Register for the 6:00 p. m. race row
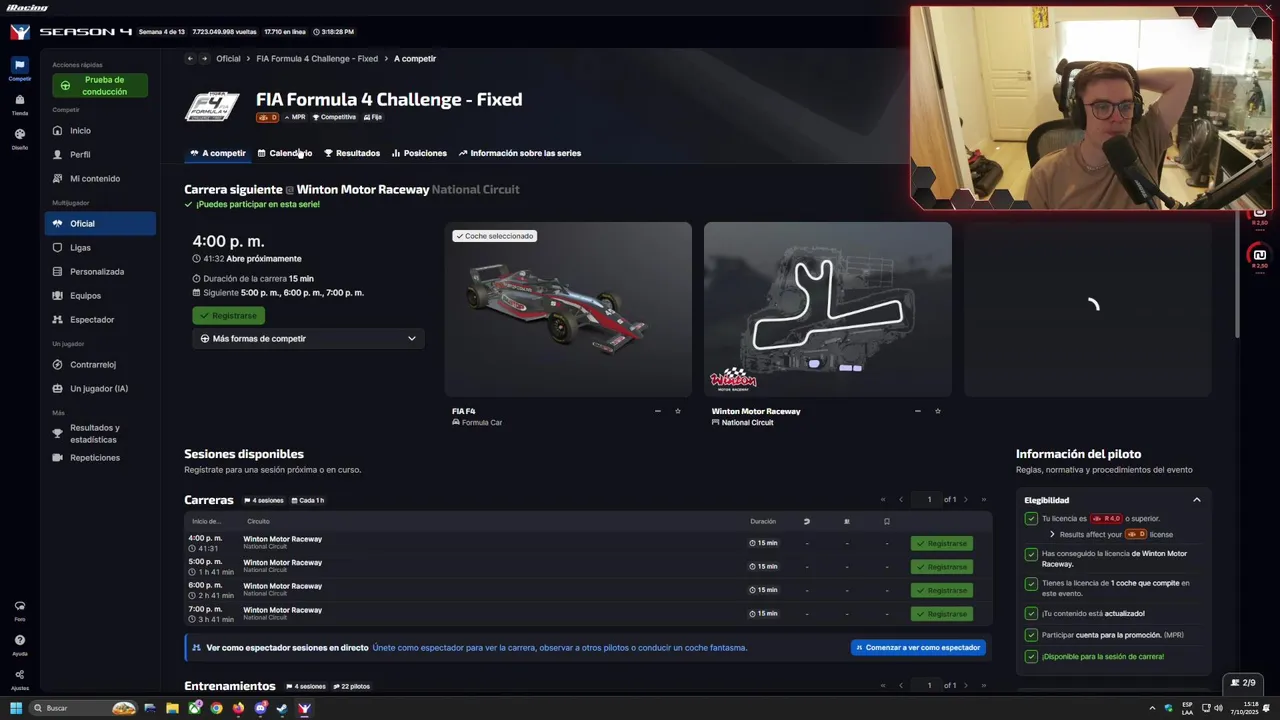This screenshot has width=1280, height=720. (x=941, y=590)
